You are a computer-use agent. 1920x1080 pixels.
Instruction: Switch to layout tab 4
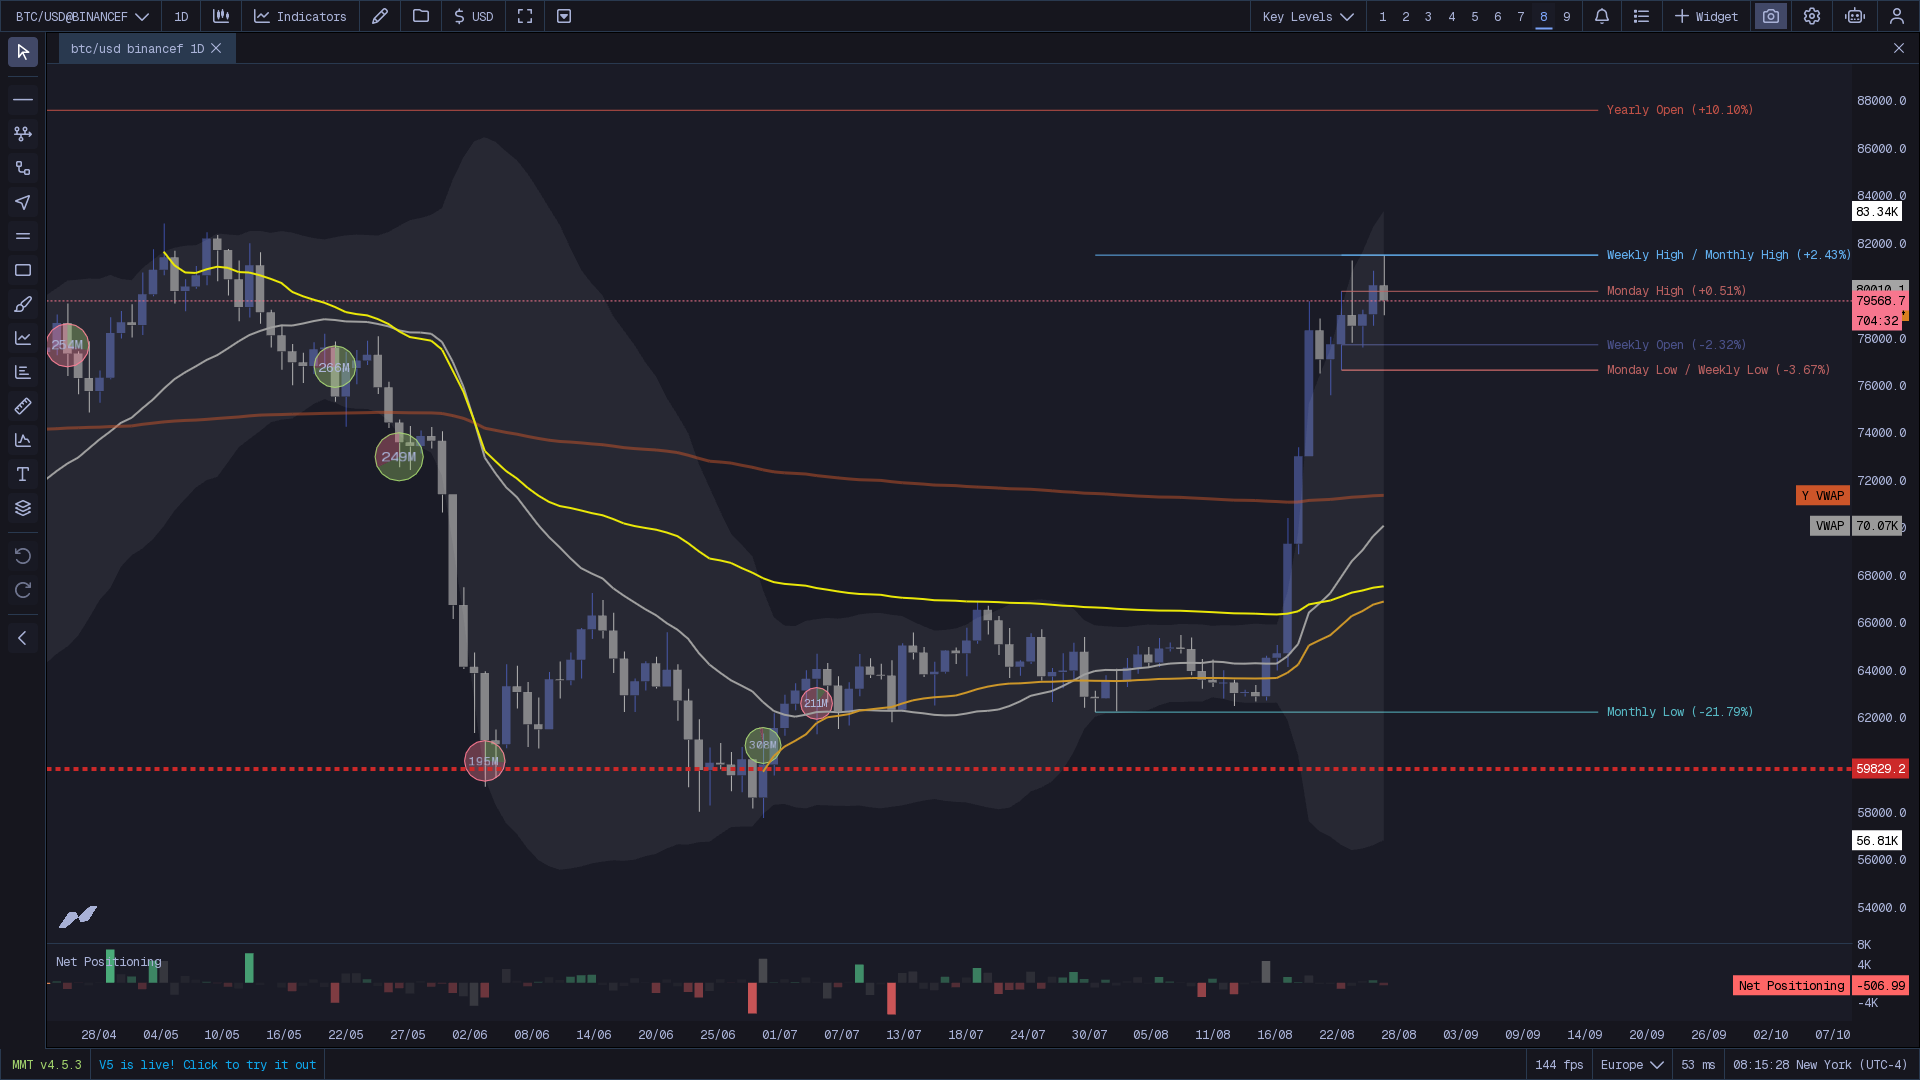[x=1452, y=16]
